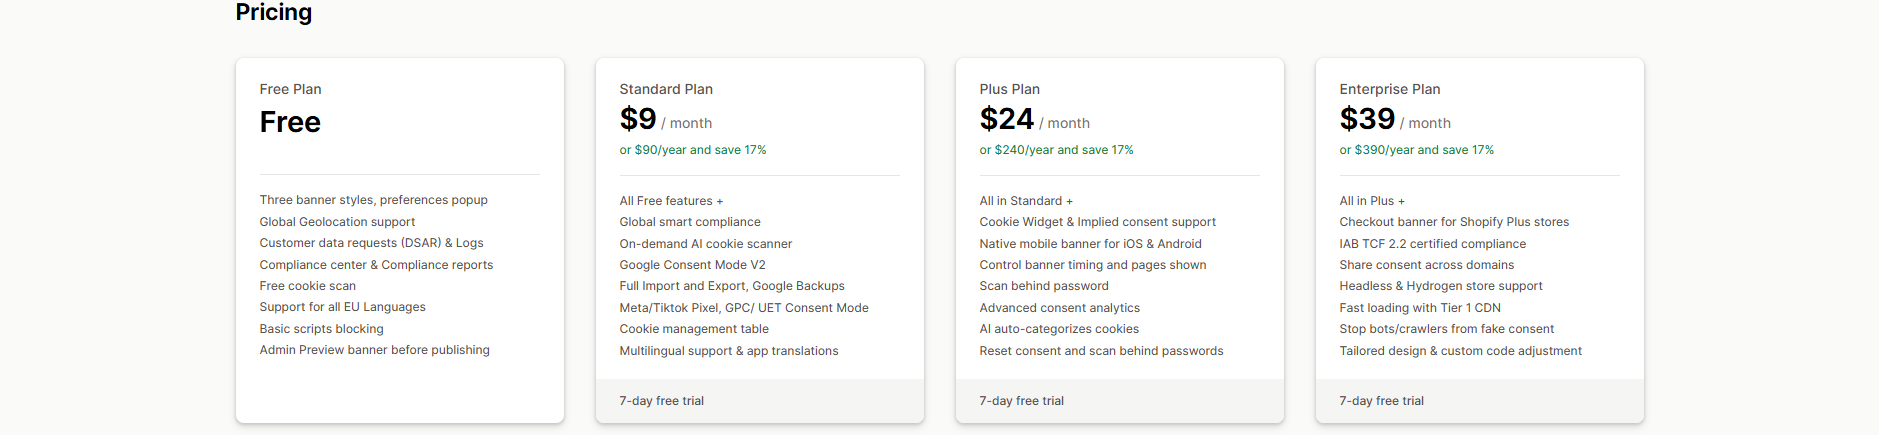Click the $9 / month price
Viewport: 1879px width, 435px height.
(x=665, y=120)
